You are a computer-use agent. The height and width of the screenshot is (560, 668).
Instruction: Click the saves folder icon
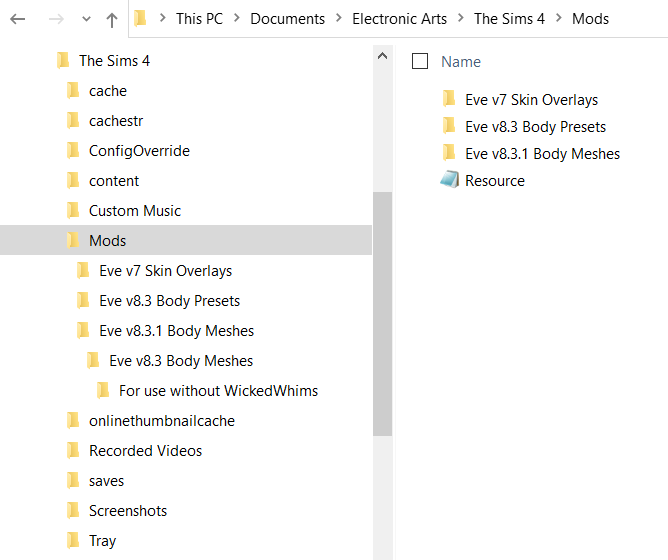pyautogui.click(x=73, y=480)
